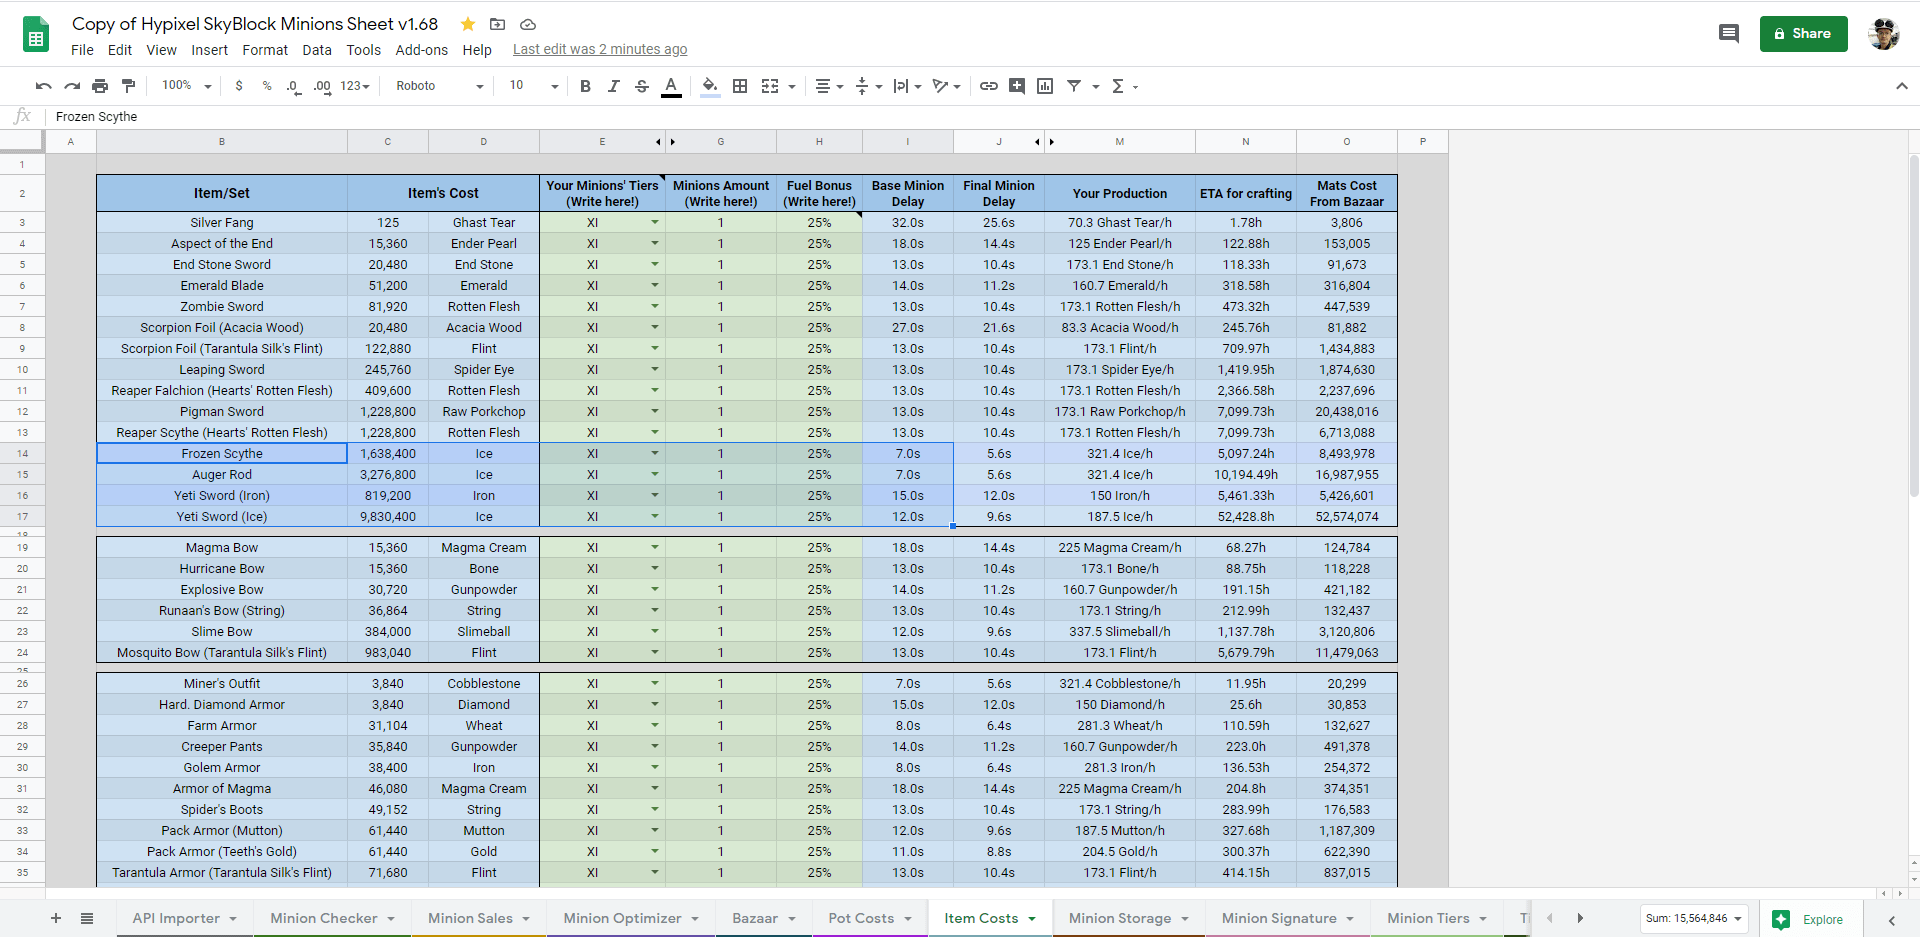Insert a chart from the toolbar
1920x937 pixels.
[1045, 86]
